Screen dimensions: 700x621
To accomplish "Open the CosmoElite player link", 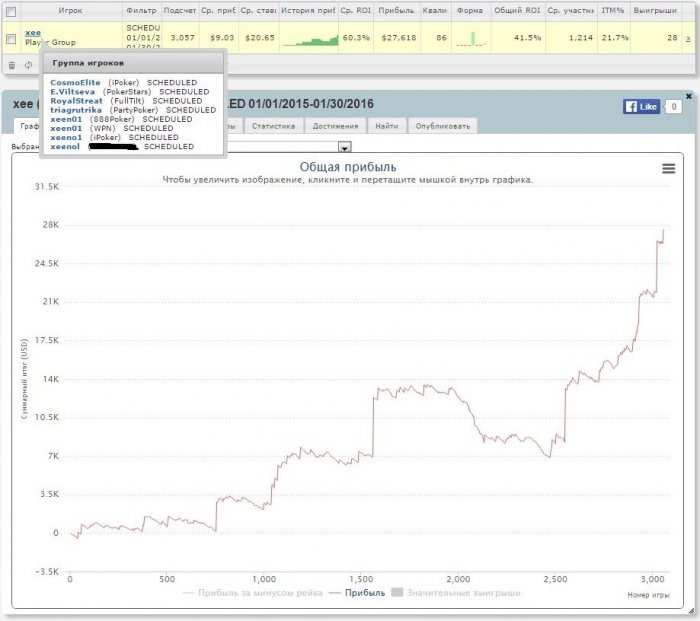I will tap(75, 83).
